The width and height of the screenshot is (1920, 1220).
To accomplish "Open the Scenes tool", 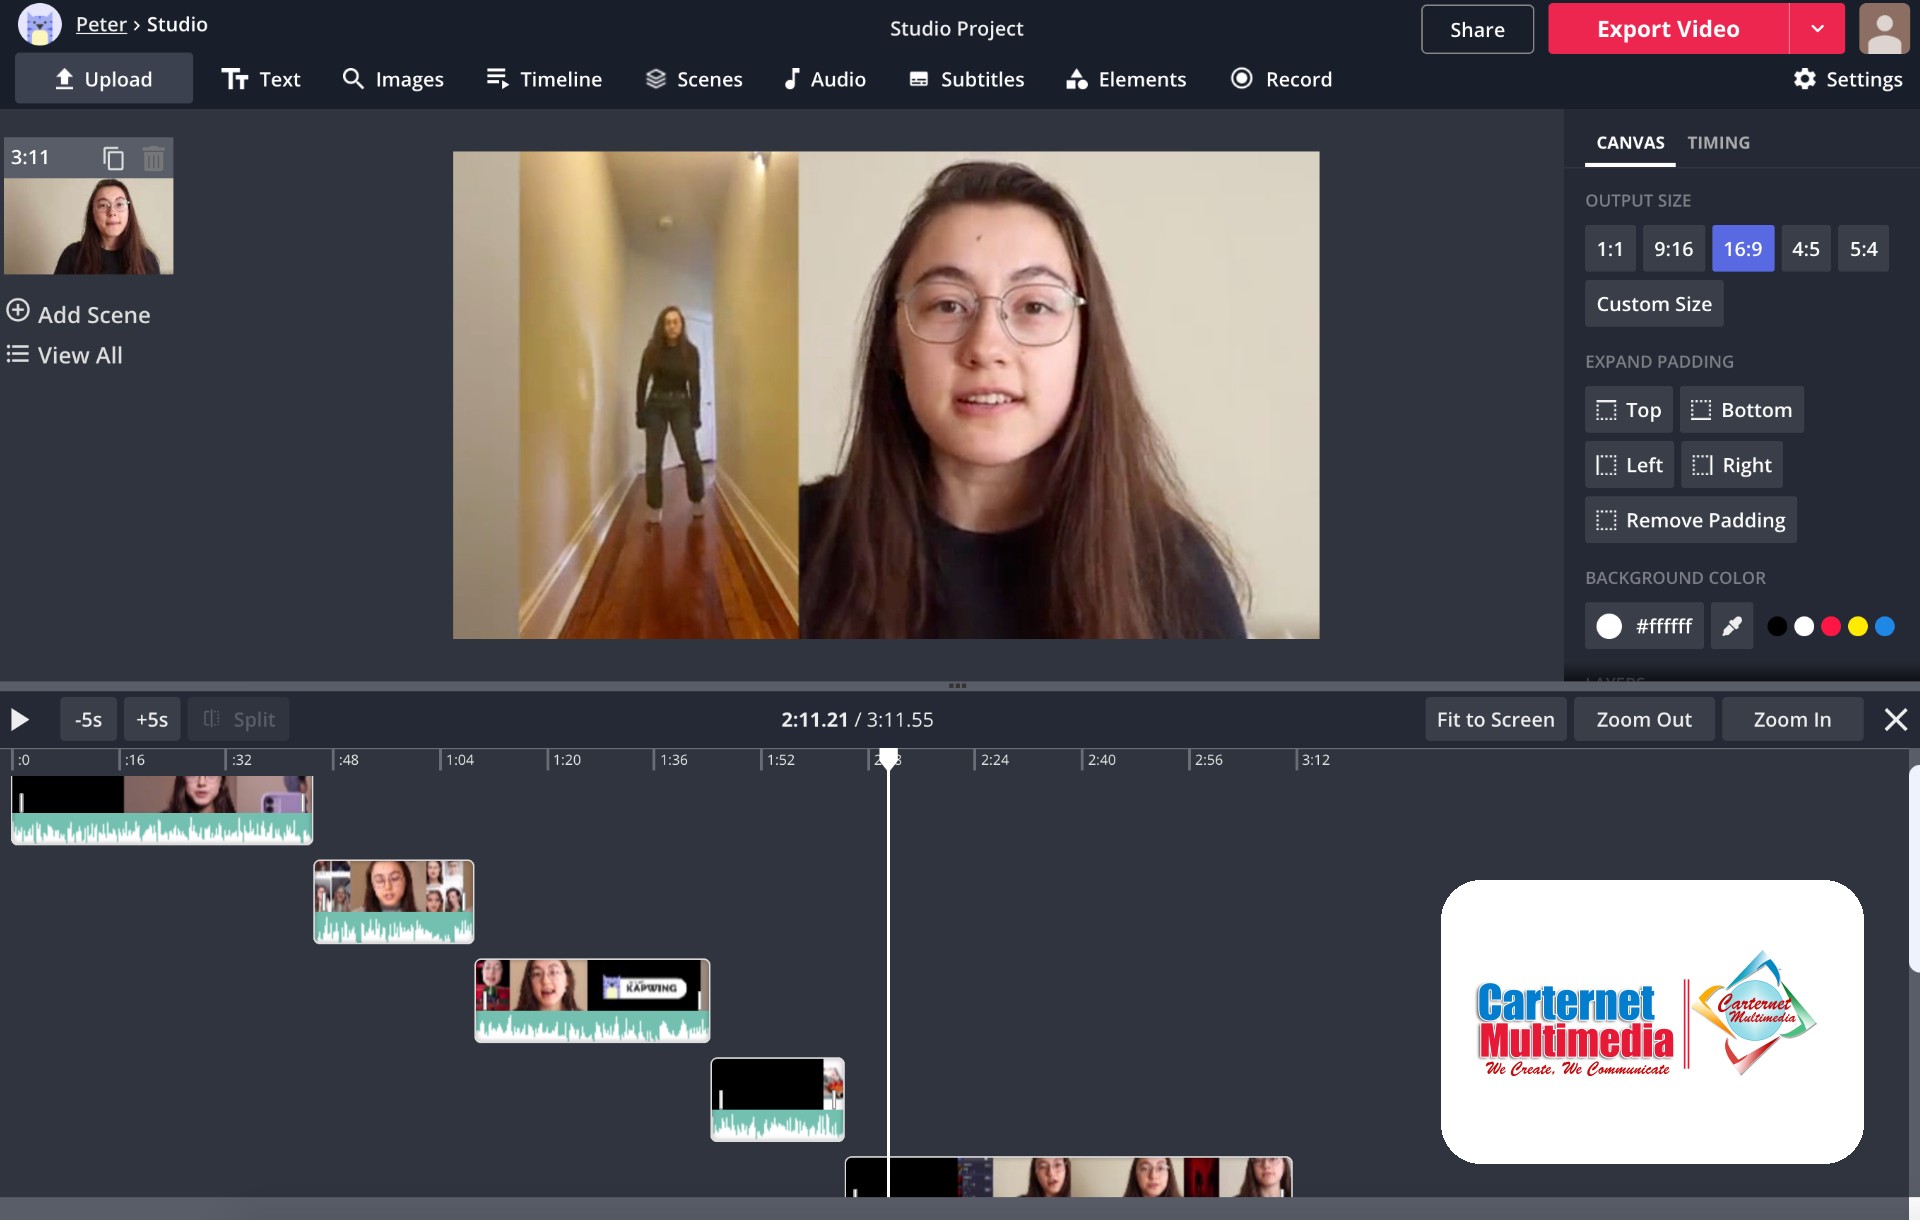I will coord(694,79).
